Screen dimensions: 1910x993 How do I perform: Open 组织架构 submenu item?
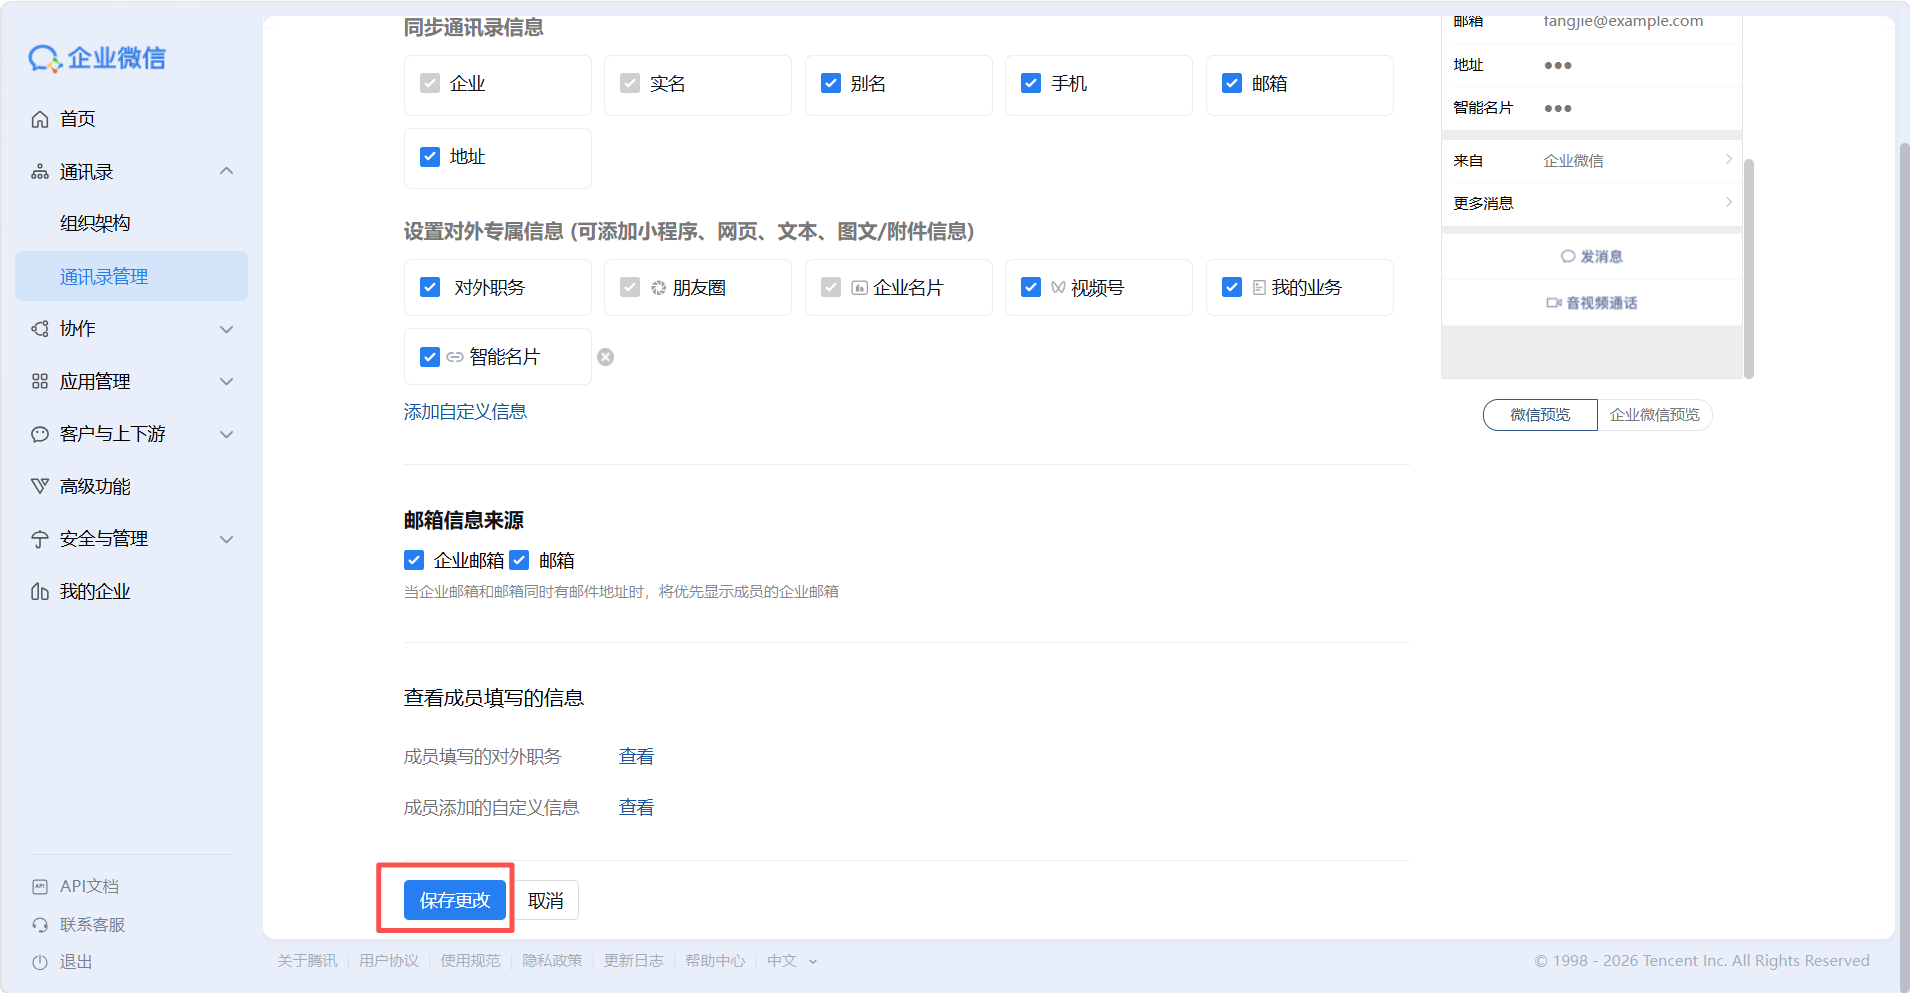coord(131,224)
